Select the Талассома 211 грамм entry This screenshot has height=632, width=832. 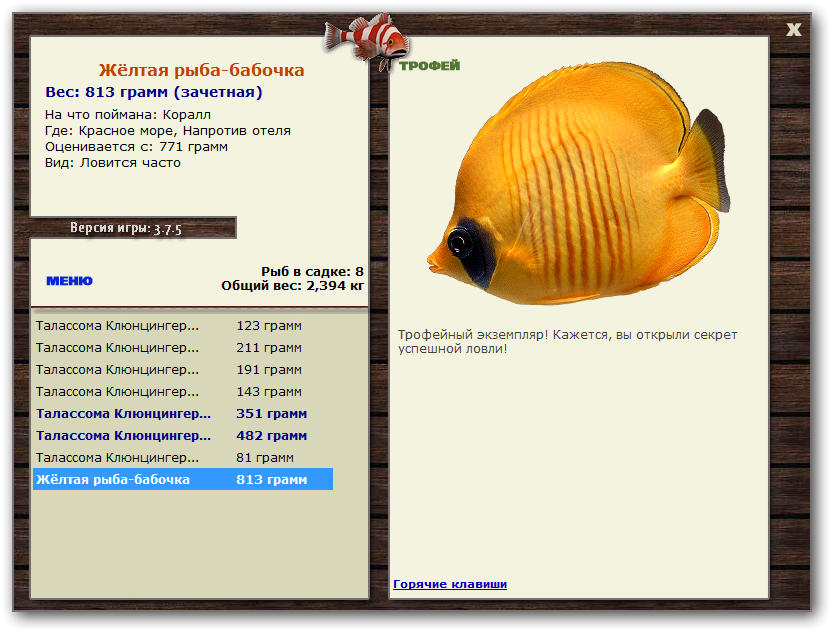click(183, 348)
